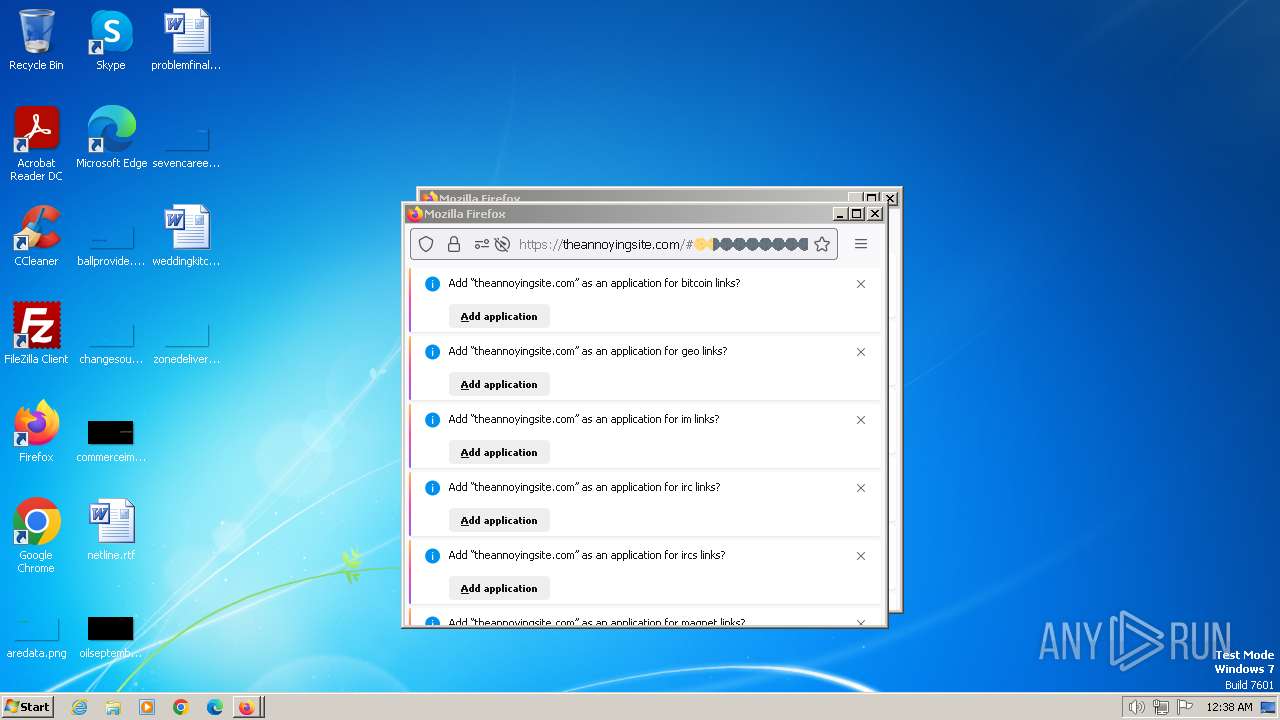Click the blocked autoplay icon in address bar
This screenshot has width=1280, height=720.
point(503,244)
